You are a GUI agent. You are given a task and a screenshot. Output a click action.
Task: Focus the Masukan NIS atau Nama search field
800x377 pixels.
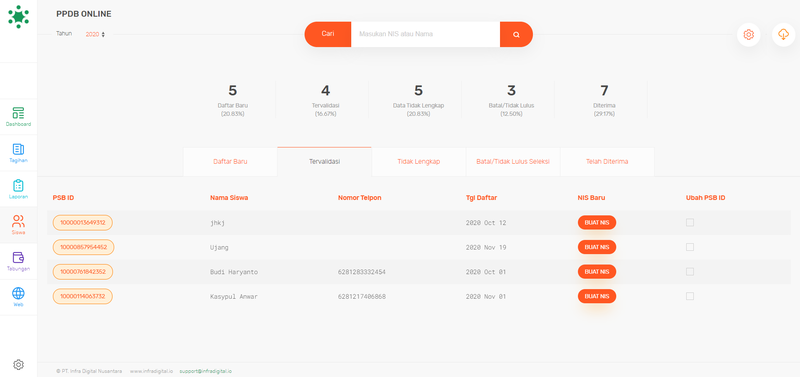(x=425, y=34)
